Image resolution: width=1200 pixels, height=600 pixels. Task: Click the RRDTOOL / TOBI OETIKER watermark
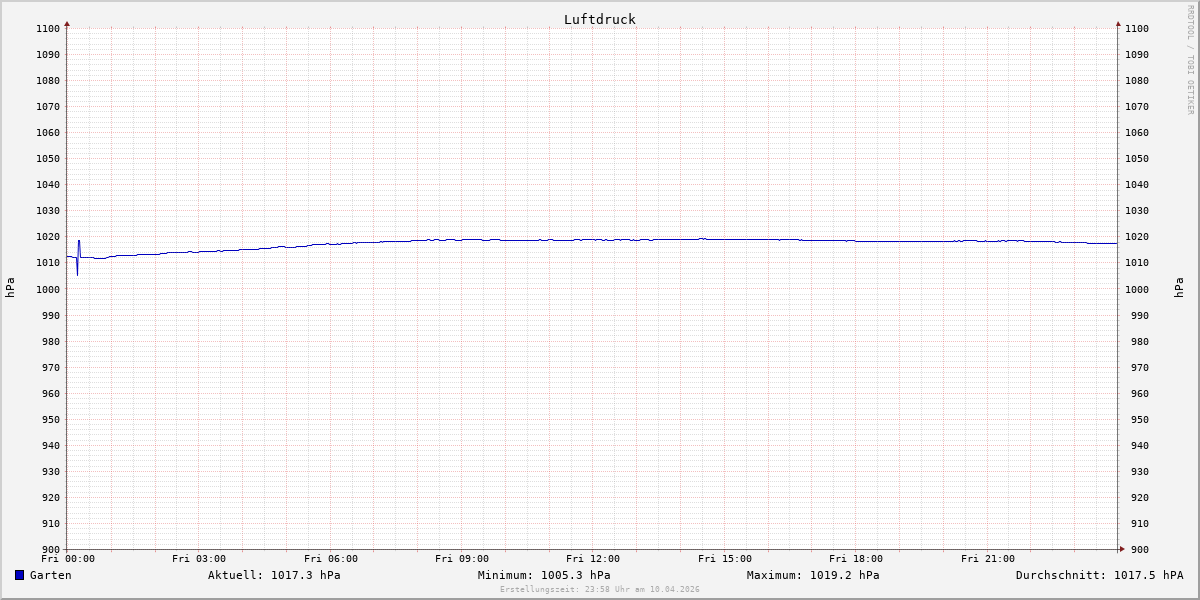pyautogui.click(x=1190, y=60)
